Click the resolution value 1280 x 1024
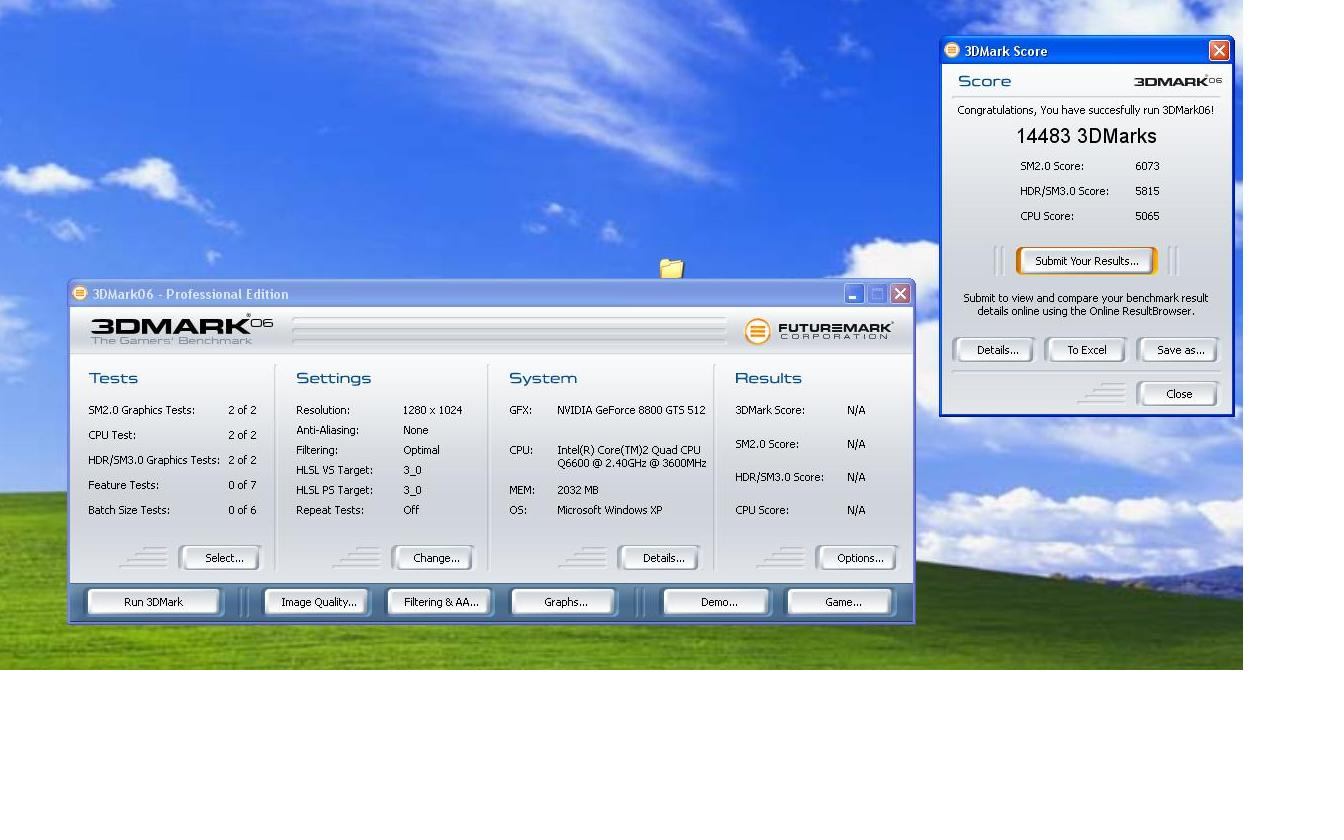Viewport: 1344px width, 840px height. tap(433, 410)
